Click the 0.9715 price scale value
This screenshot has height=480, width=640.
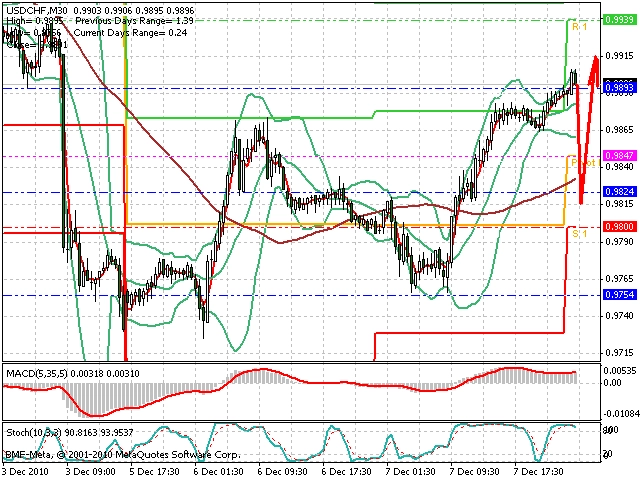point(620,353)
